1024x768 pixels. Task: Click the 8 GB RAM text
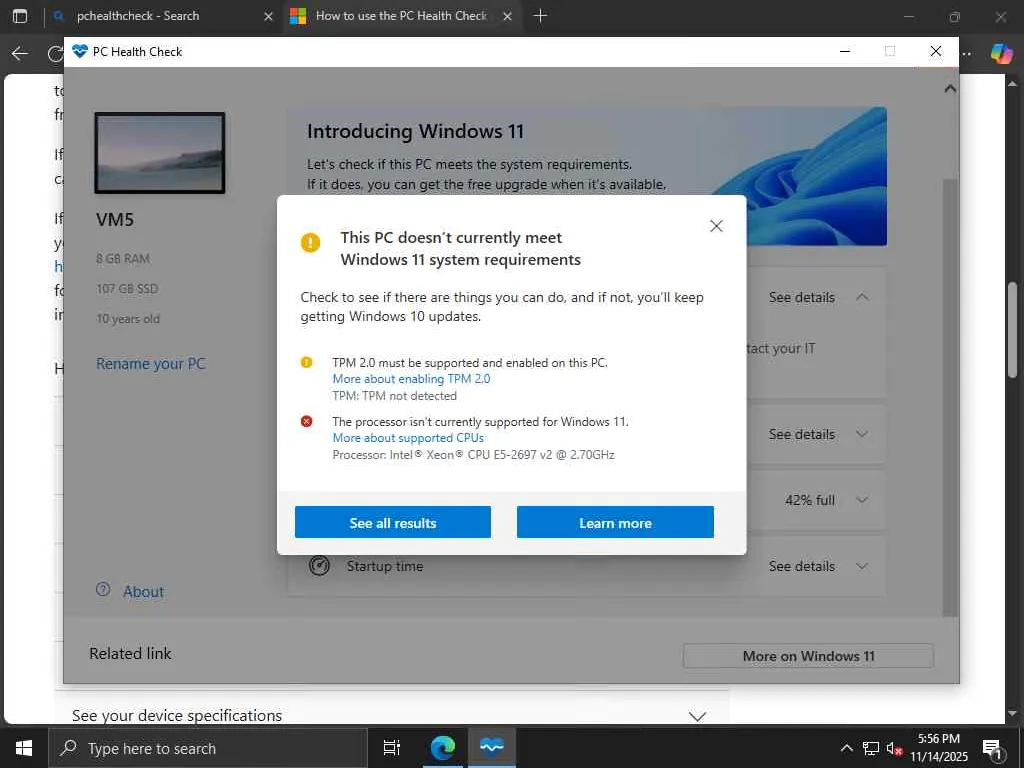[x=123, y=259]
